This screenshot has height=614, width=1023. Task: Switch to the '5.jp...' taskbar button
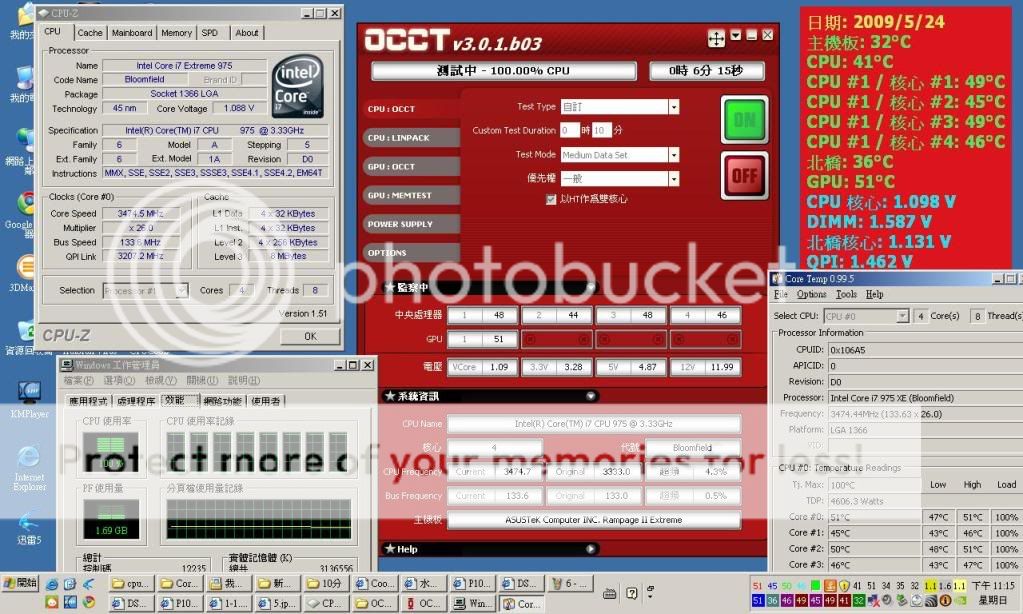tap(277, 604)
